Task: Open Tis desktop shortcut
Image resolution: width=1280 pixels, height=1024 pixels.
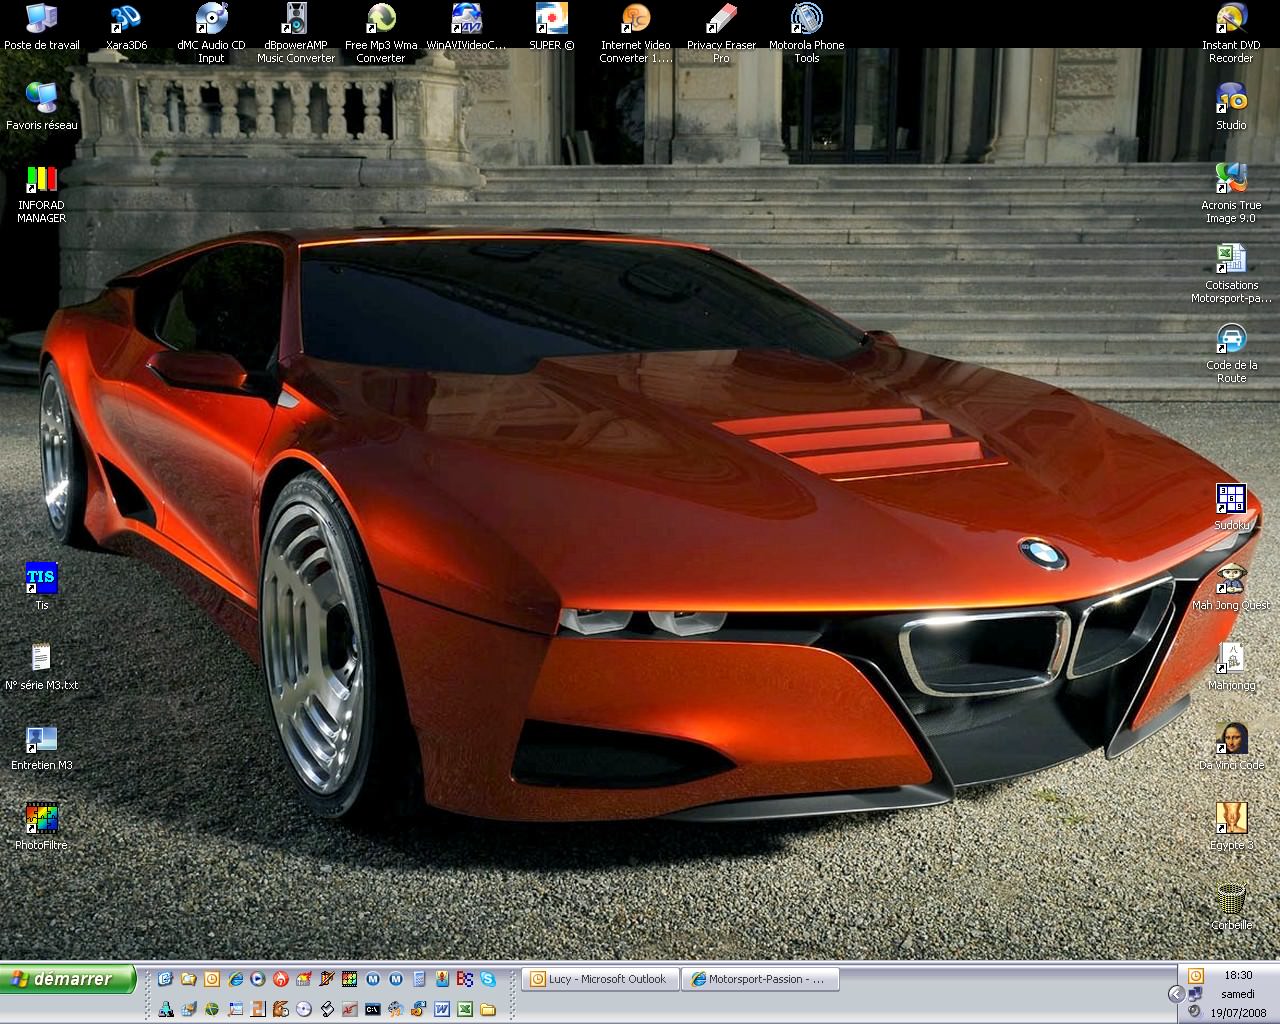Action: 41,587
